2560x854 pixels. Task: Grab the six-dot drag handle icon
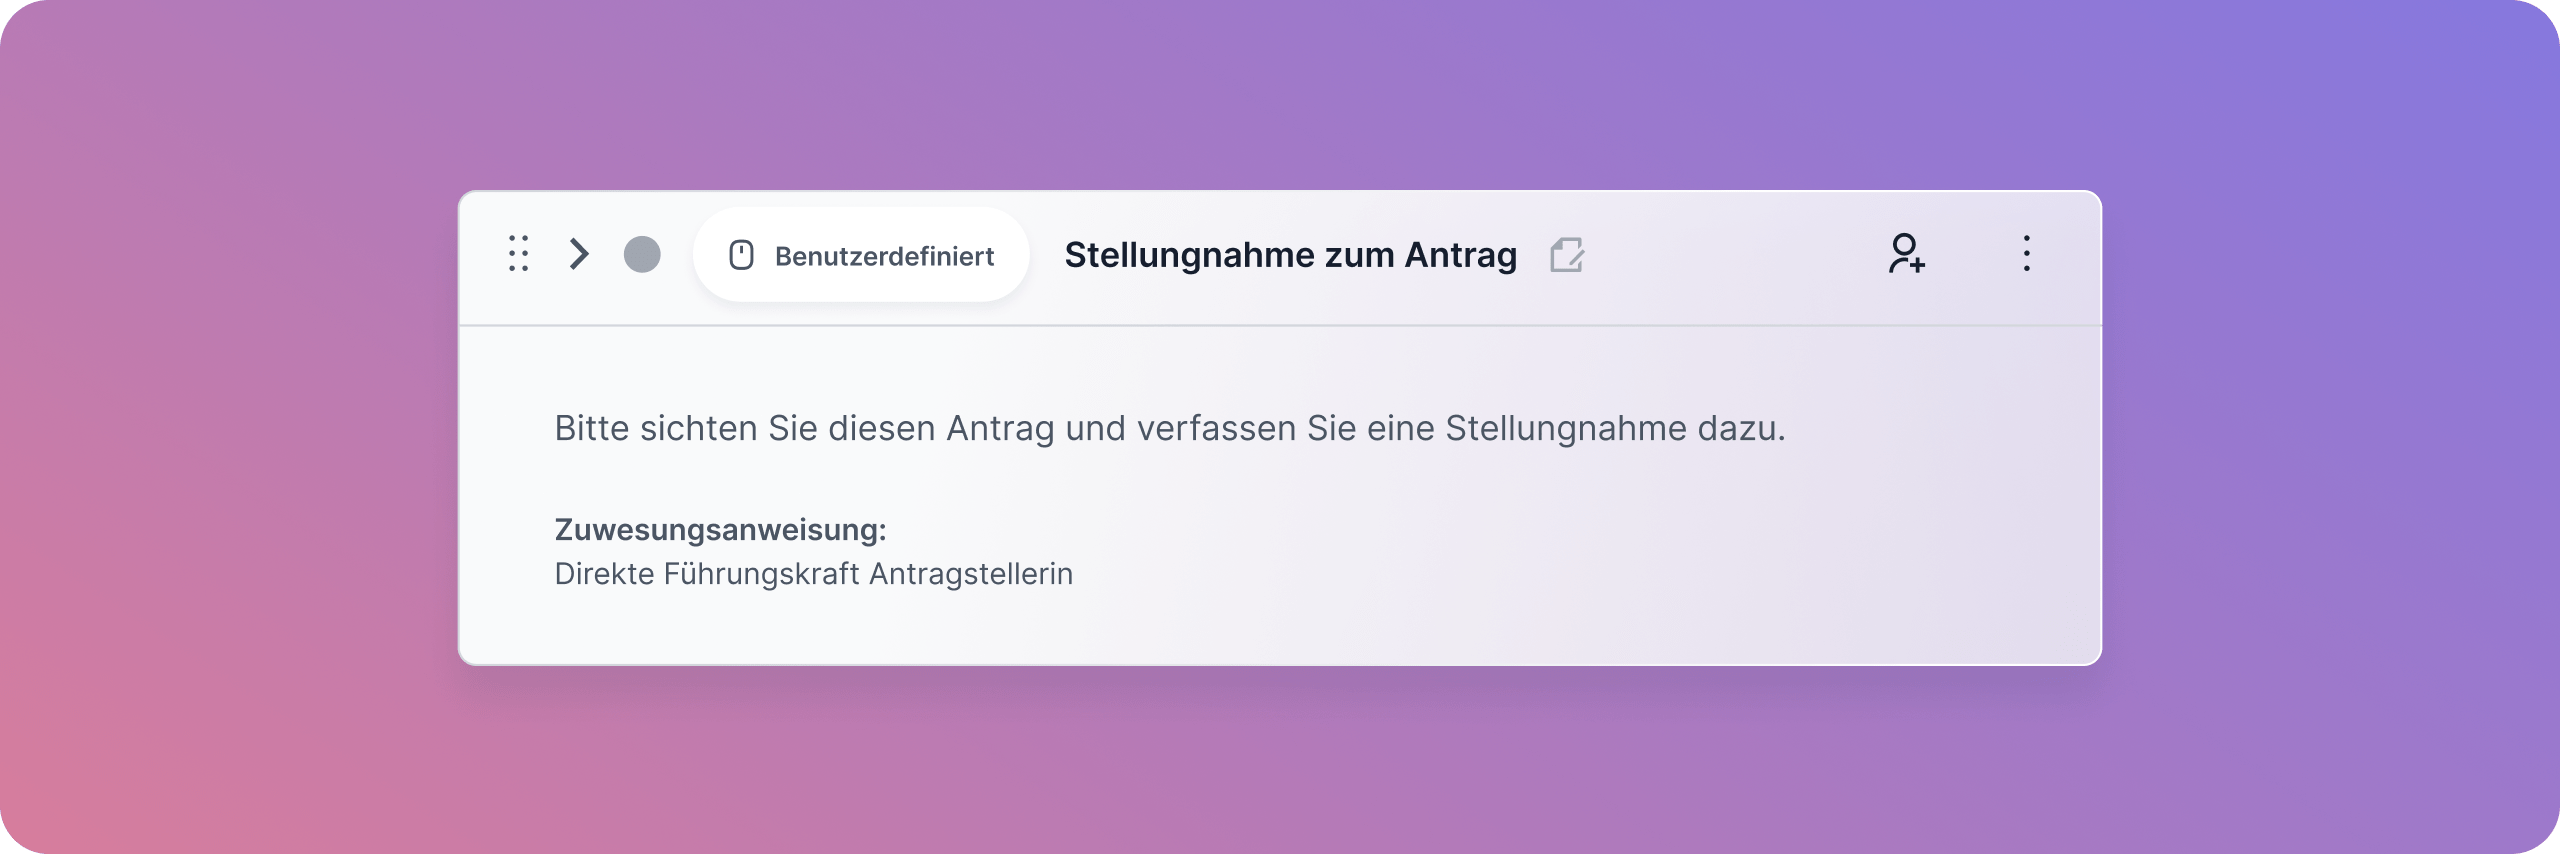pyautogui.click(x=518, y=254)
